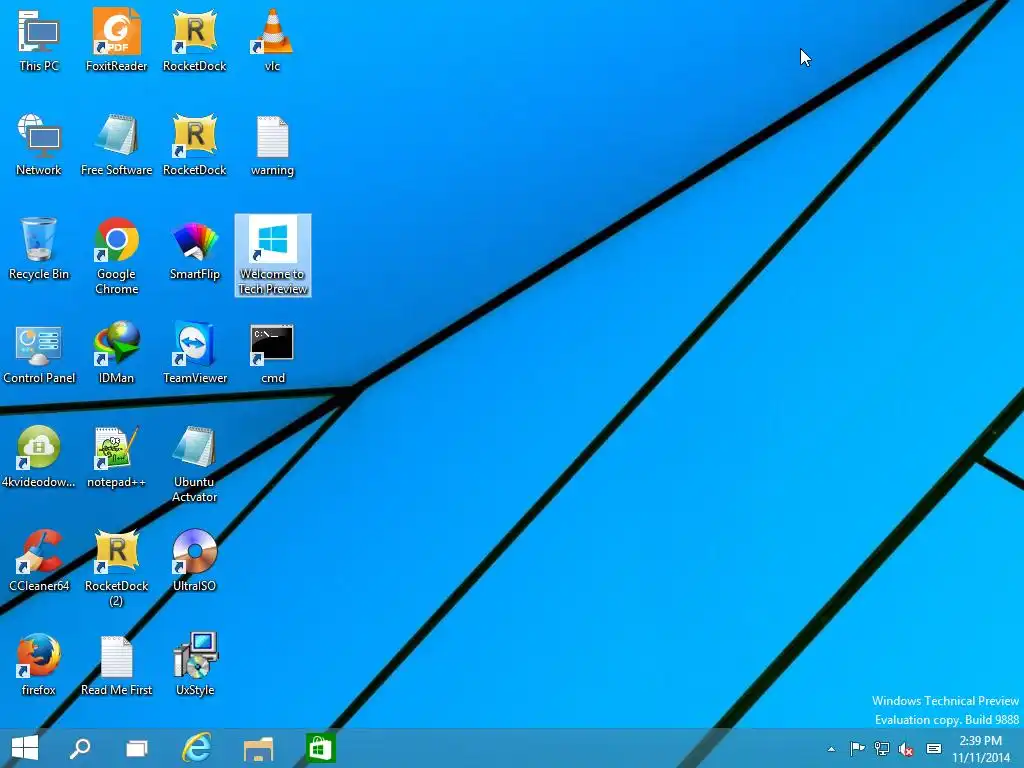Select the vlc media player shortcut
Screen dimensions: 1024x768
[272, 40]
